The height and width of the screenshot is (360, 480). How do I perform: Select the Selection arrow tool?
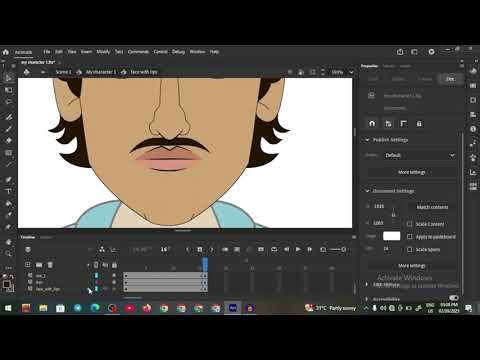(8, 78)
